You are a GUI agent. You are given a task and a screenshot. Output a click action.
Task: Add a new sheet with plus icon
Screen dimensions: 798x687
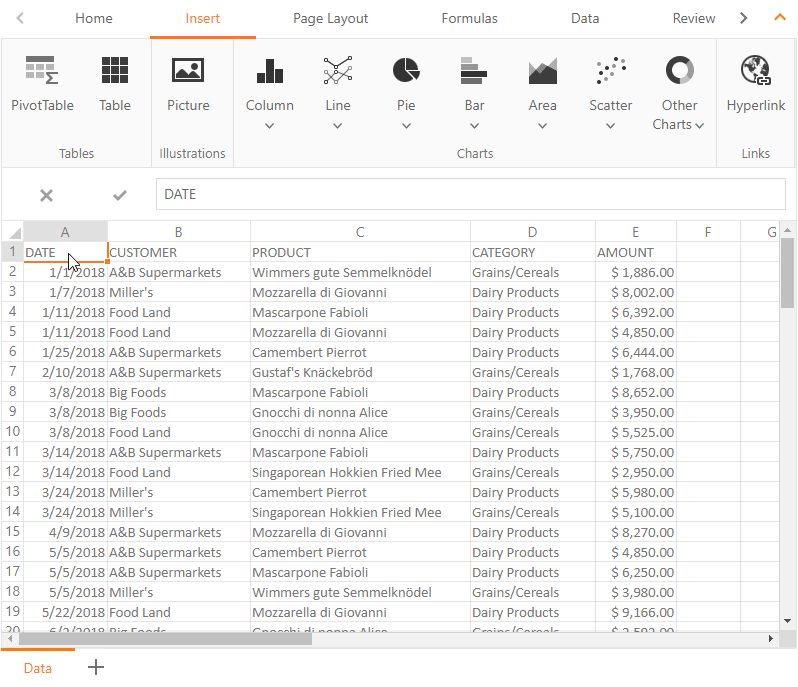click(x=96, y=667)
